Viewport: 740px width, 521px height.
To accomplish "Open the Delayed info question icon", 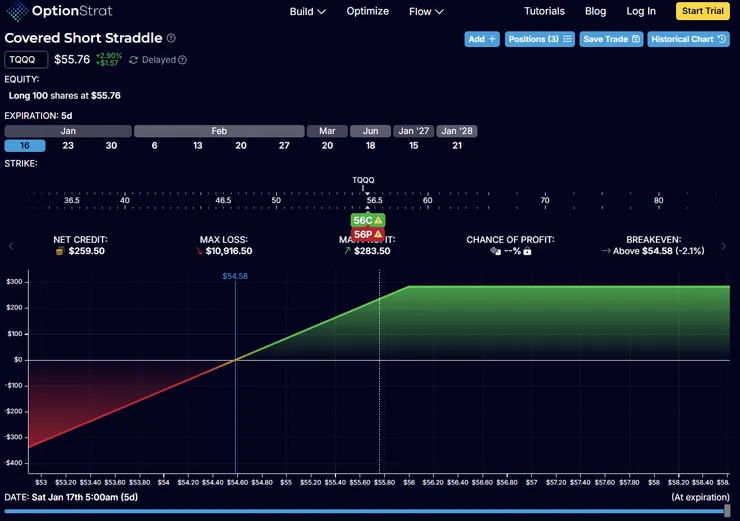I will [183, 60].
